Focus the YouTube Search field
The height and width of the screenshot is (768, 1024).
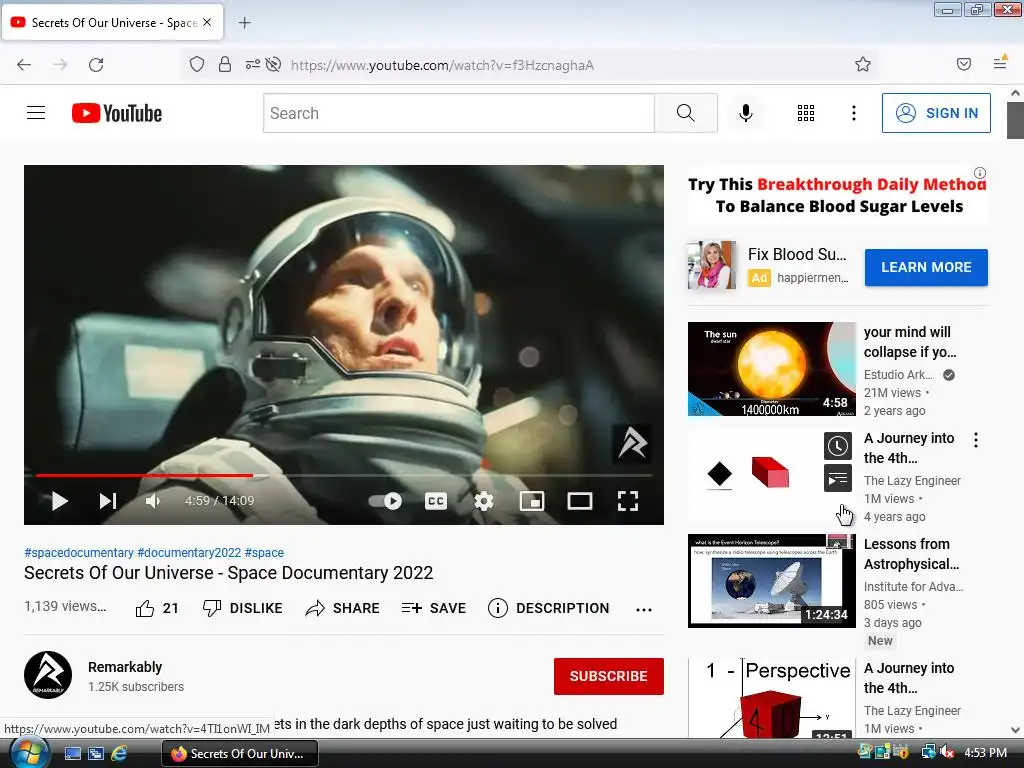(x=458, y=113)
